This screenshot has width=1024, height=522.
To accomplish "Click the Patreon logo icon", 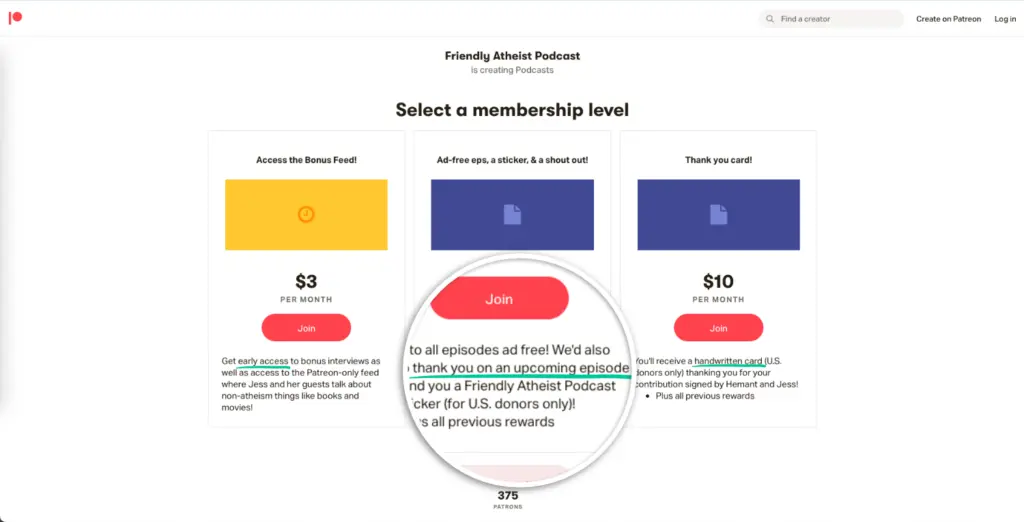I will (x=15, y=18).
